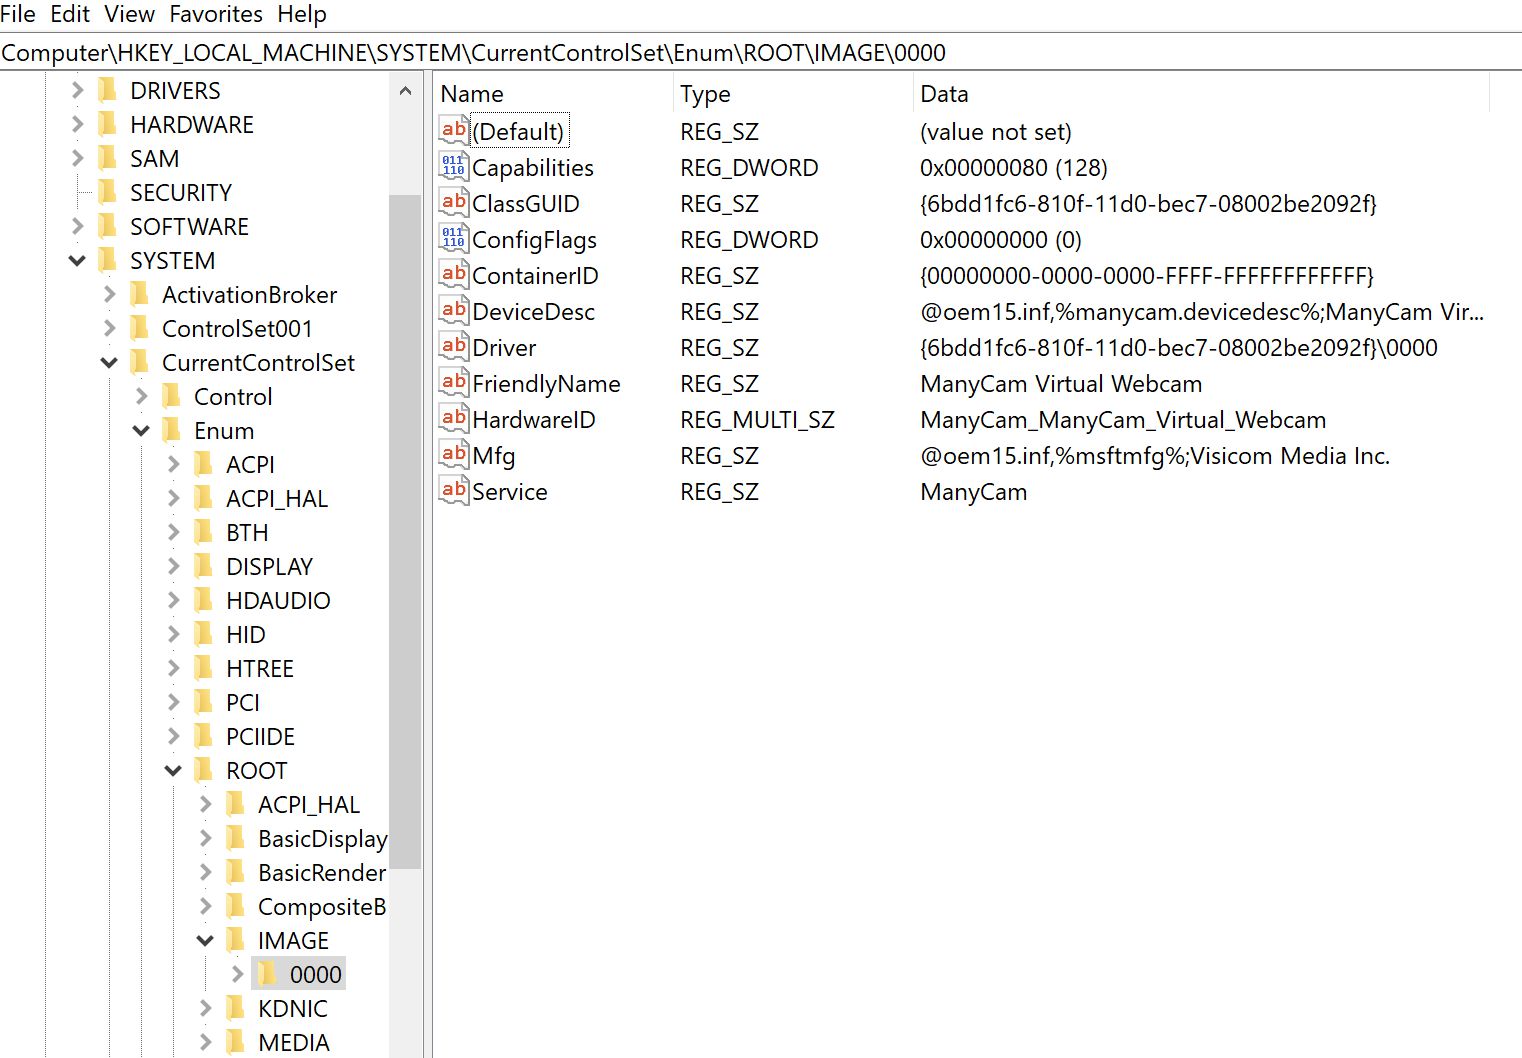Viewport: 1522px width, 1058px height.
Task: Open the Edit menu
Action: (70, 14)
